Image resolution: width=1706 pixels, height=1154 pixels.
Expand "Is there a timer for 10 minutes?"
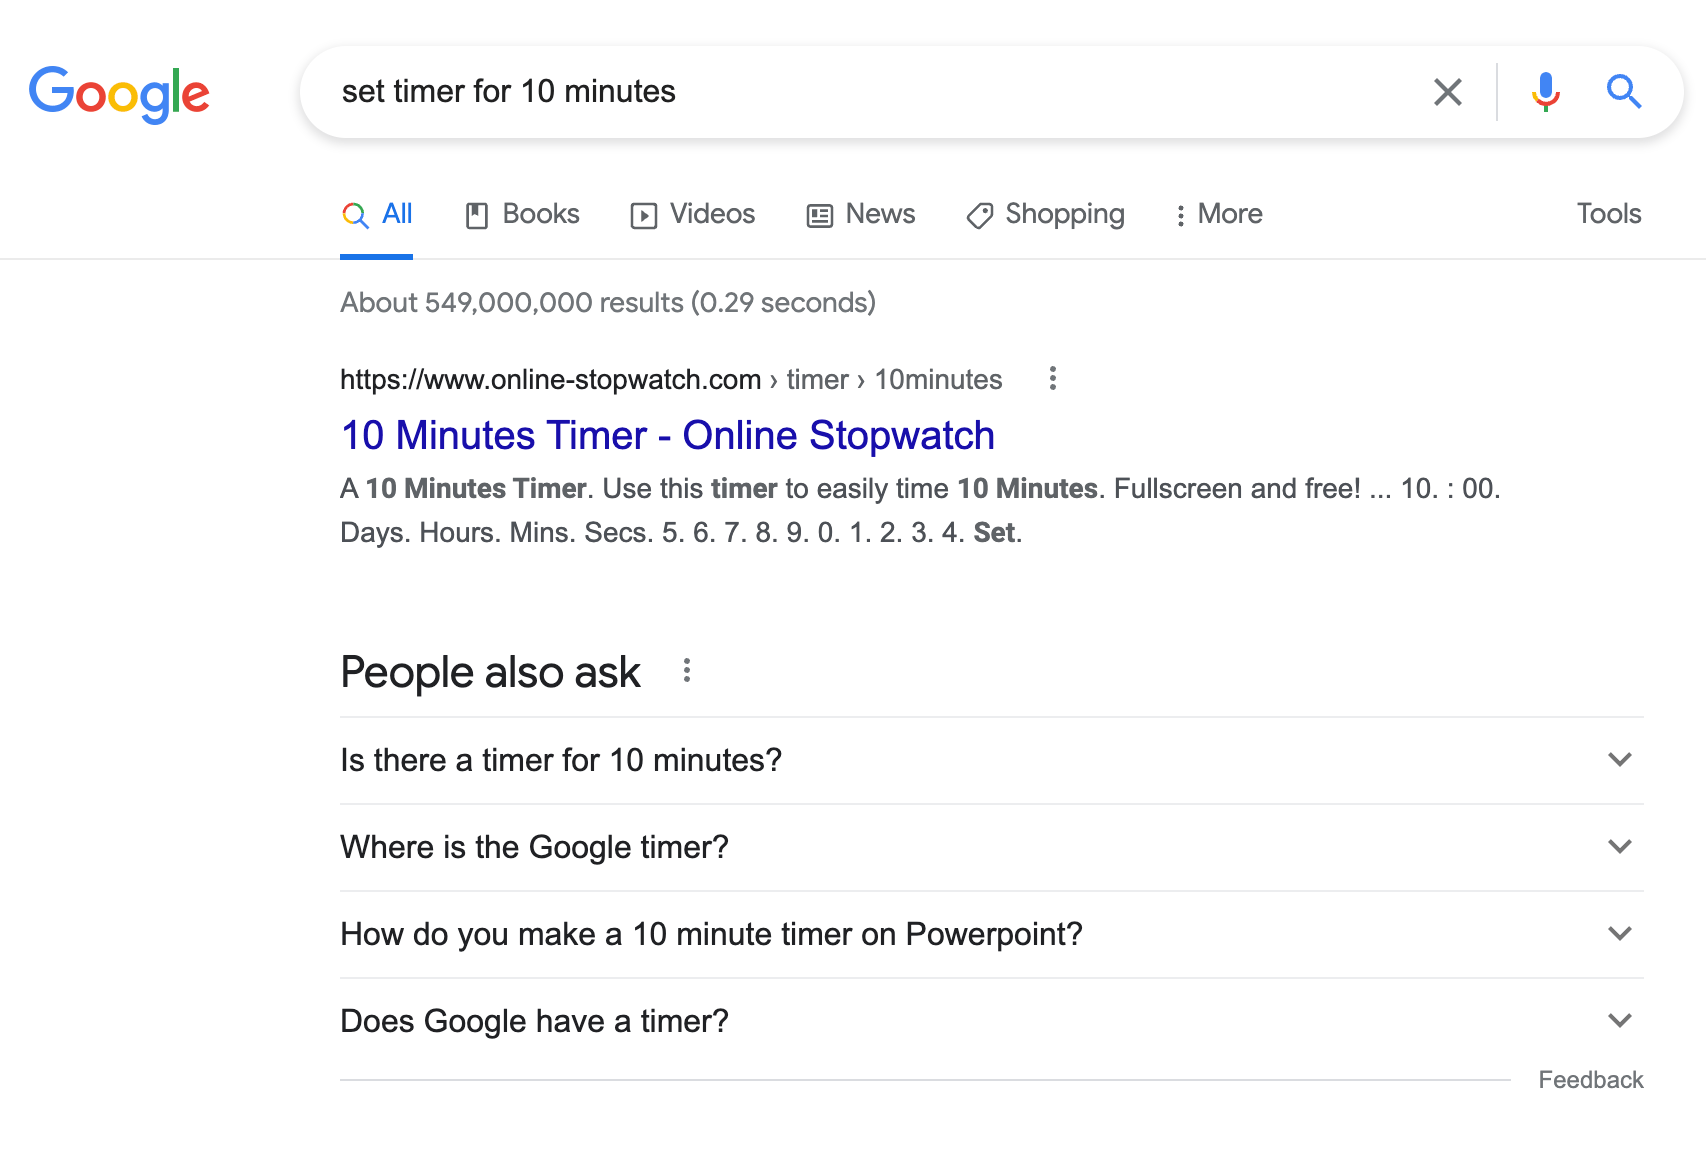click(1620, 760)
